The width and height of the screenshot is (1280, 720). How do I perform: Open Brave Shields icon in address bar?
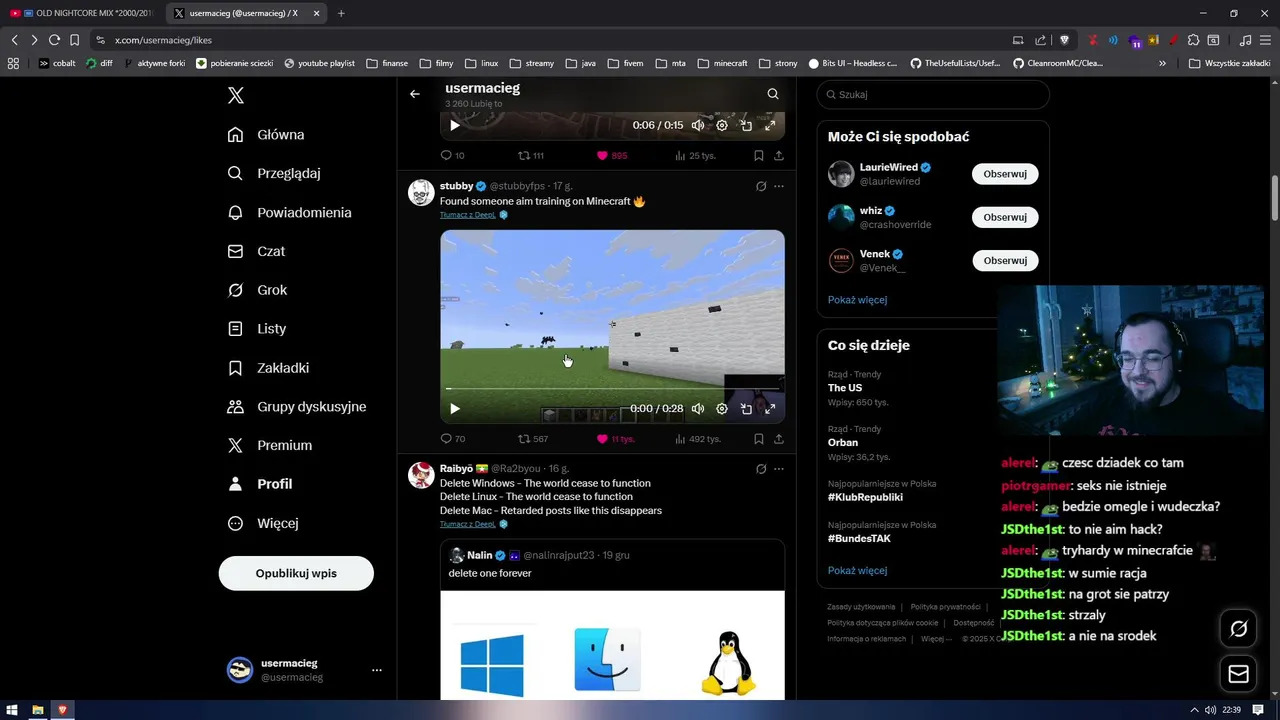(x=1065, y=40)
